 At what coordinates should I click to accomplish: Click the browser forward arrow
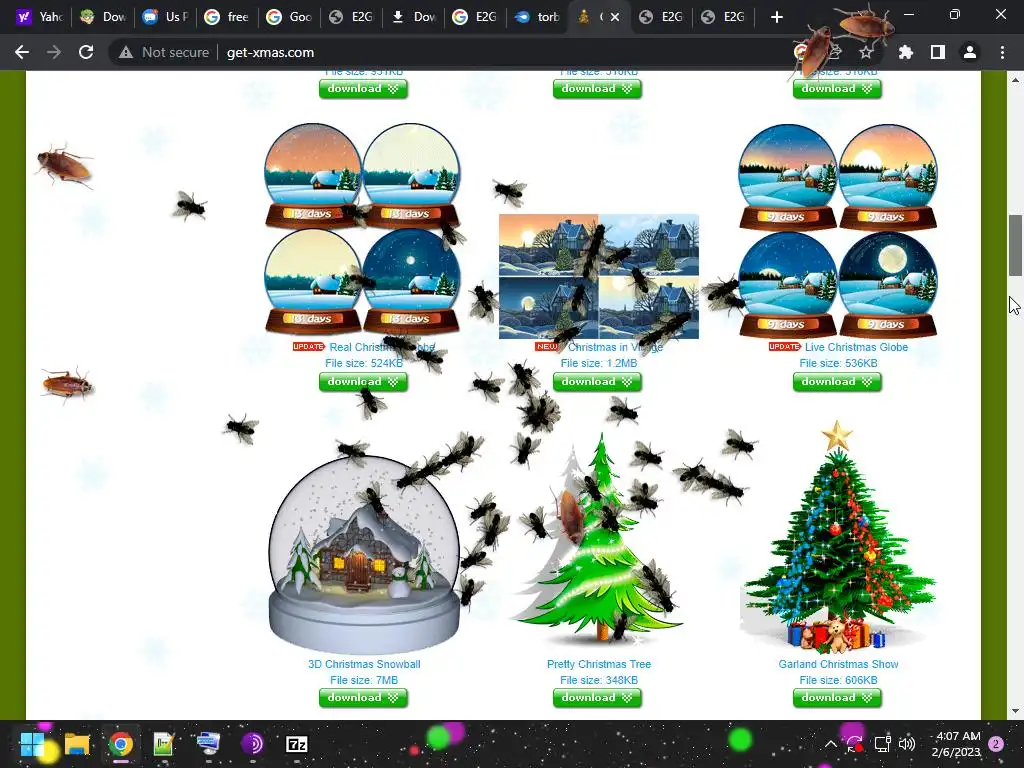pos(54,52)
